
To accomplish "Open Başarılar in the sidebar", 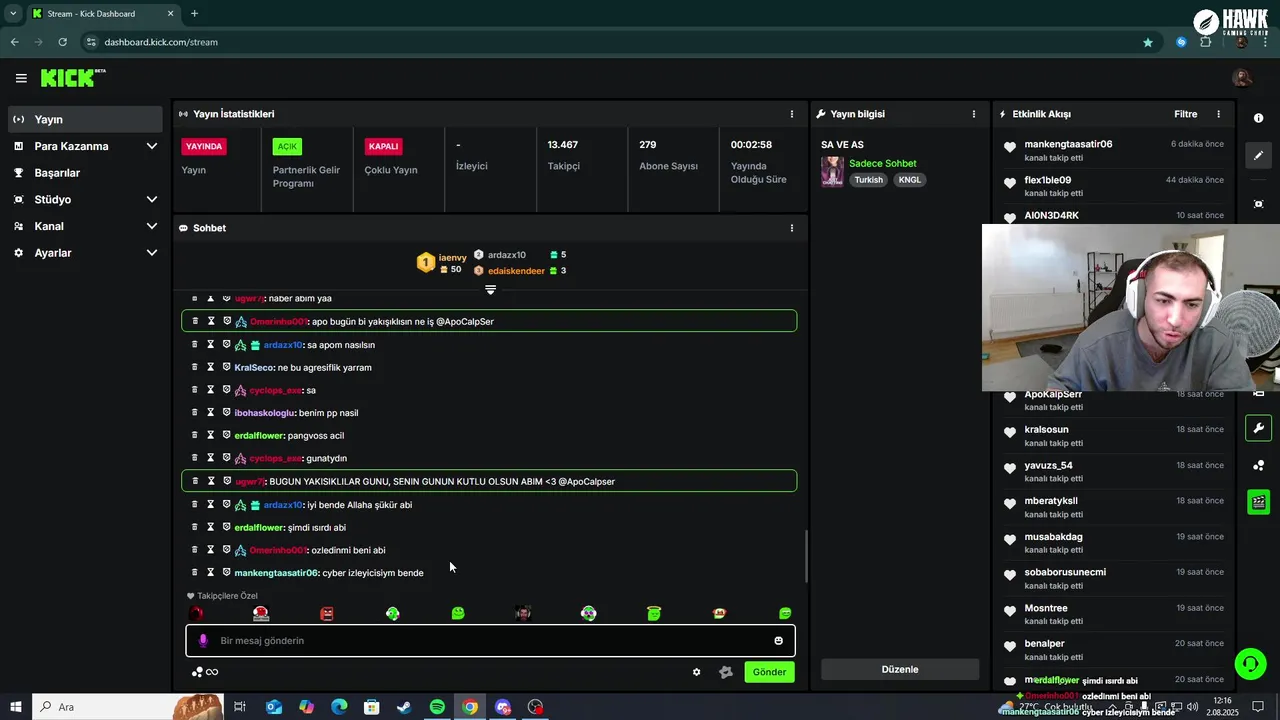I will point(85,173).
